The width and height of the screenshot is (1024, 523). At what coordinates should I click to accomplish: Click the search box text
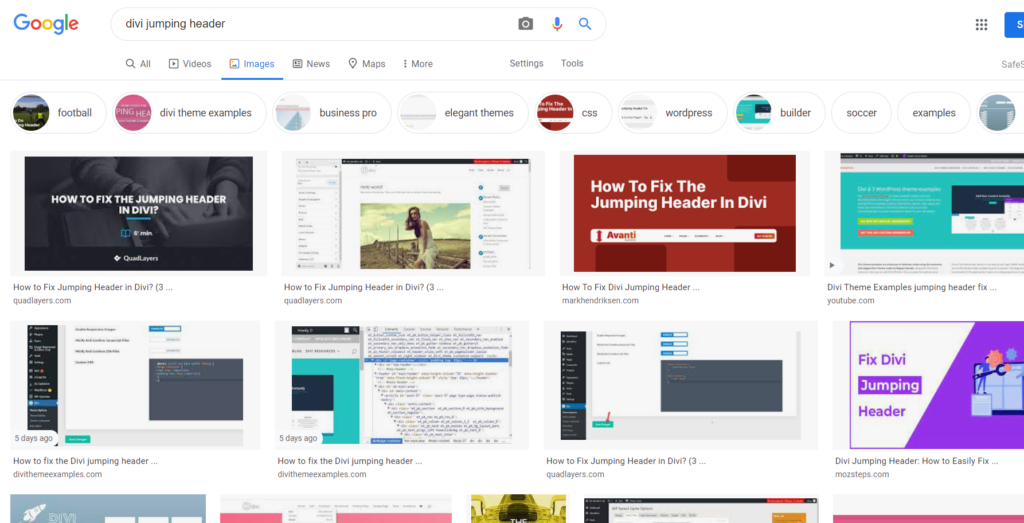tap(176, 24)
